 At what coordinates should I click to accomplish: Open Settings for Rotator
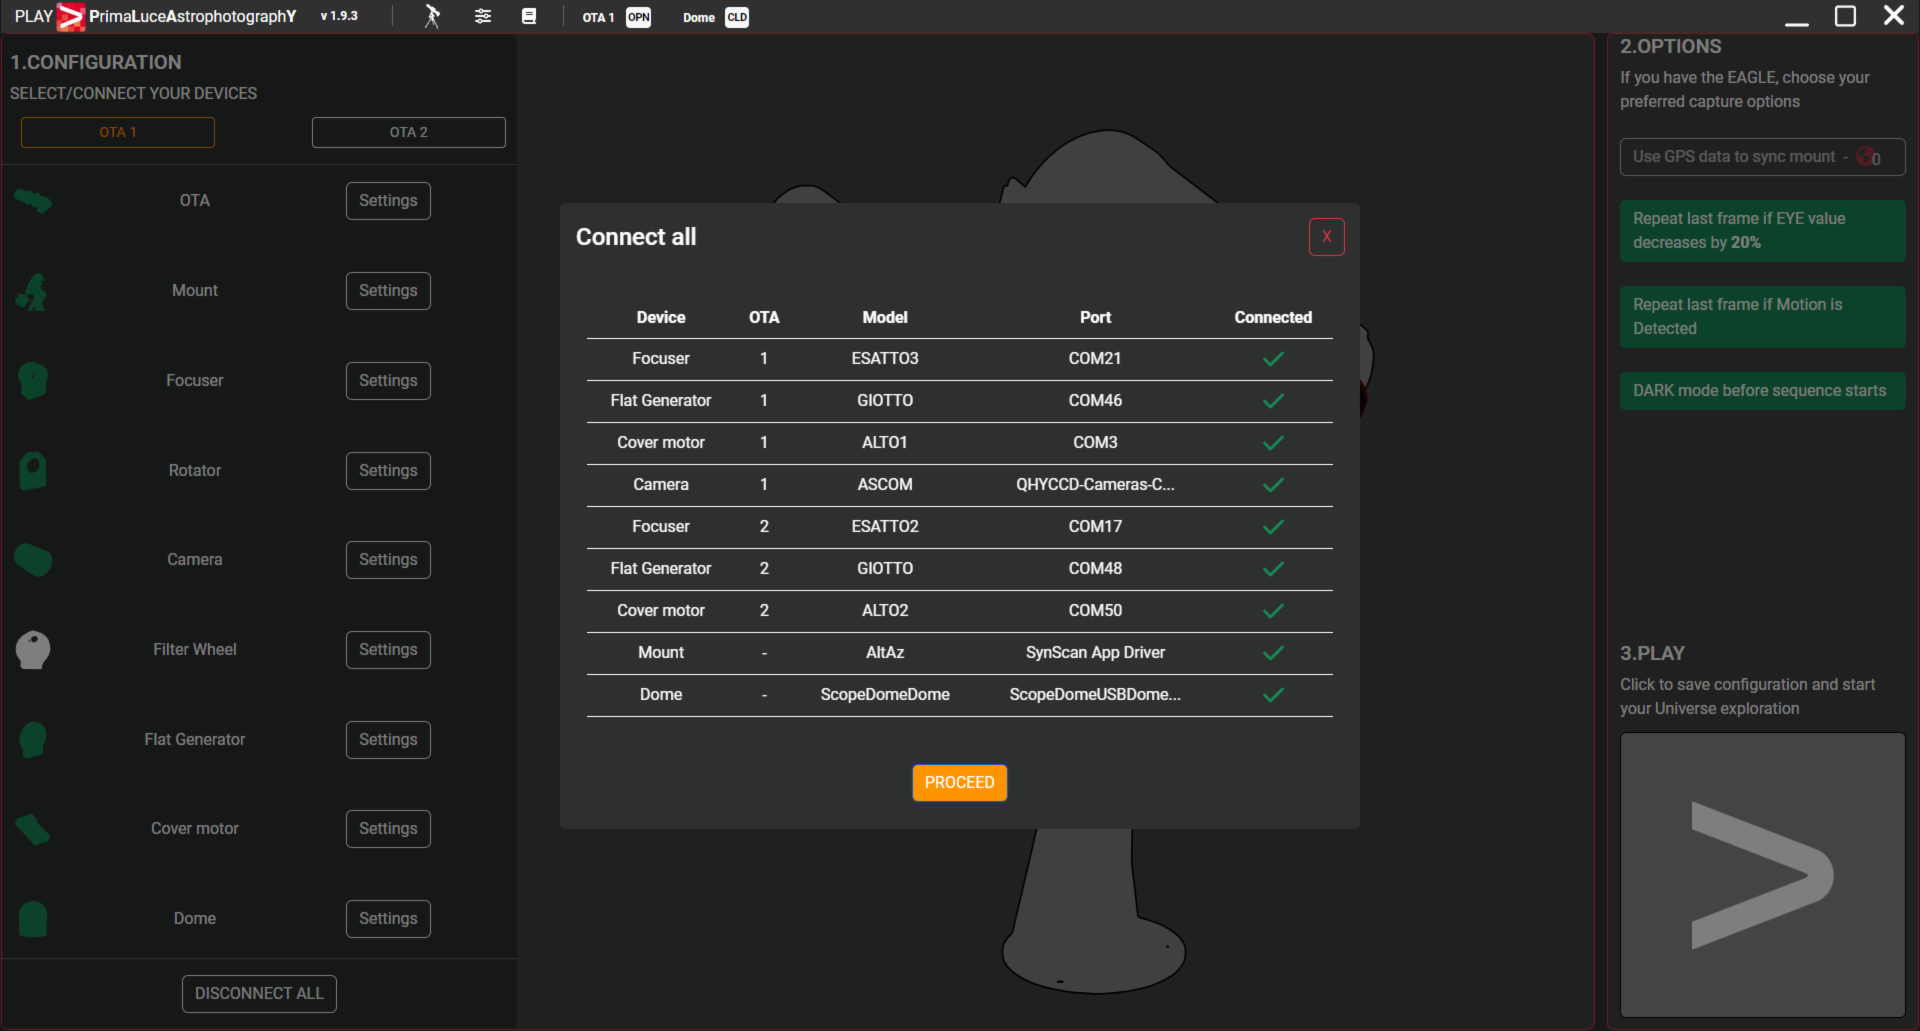point(388,471)
